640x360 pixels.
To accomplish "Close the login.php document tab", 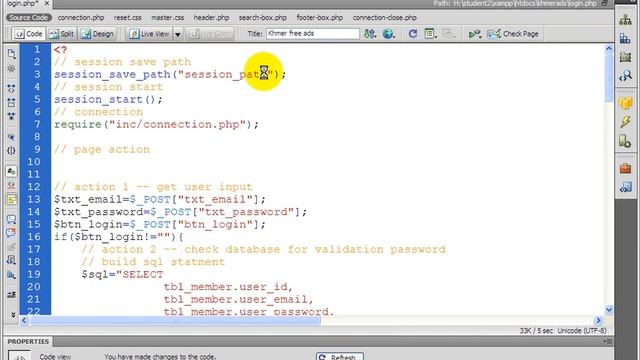I will pos(47,3).
